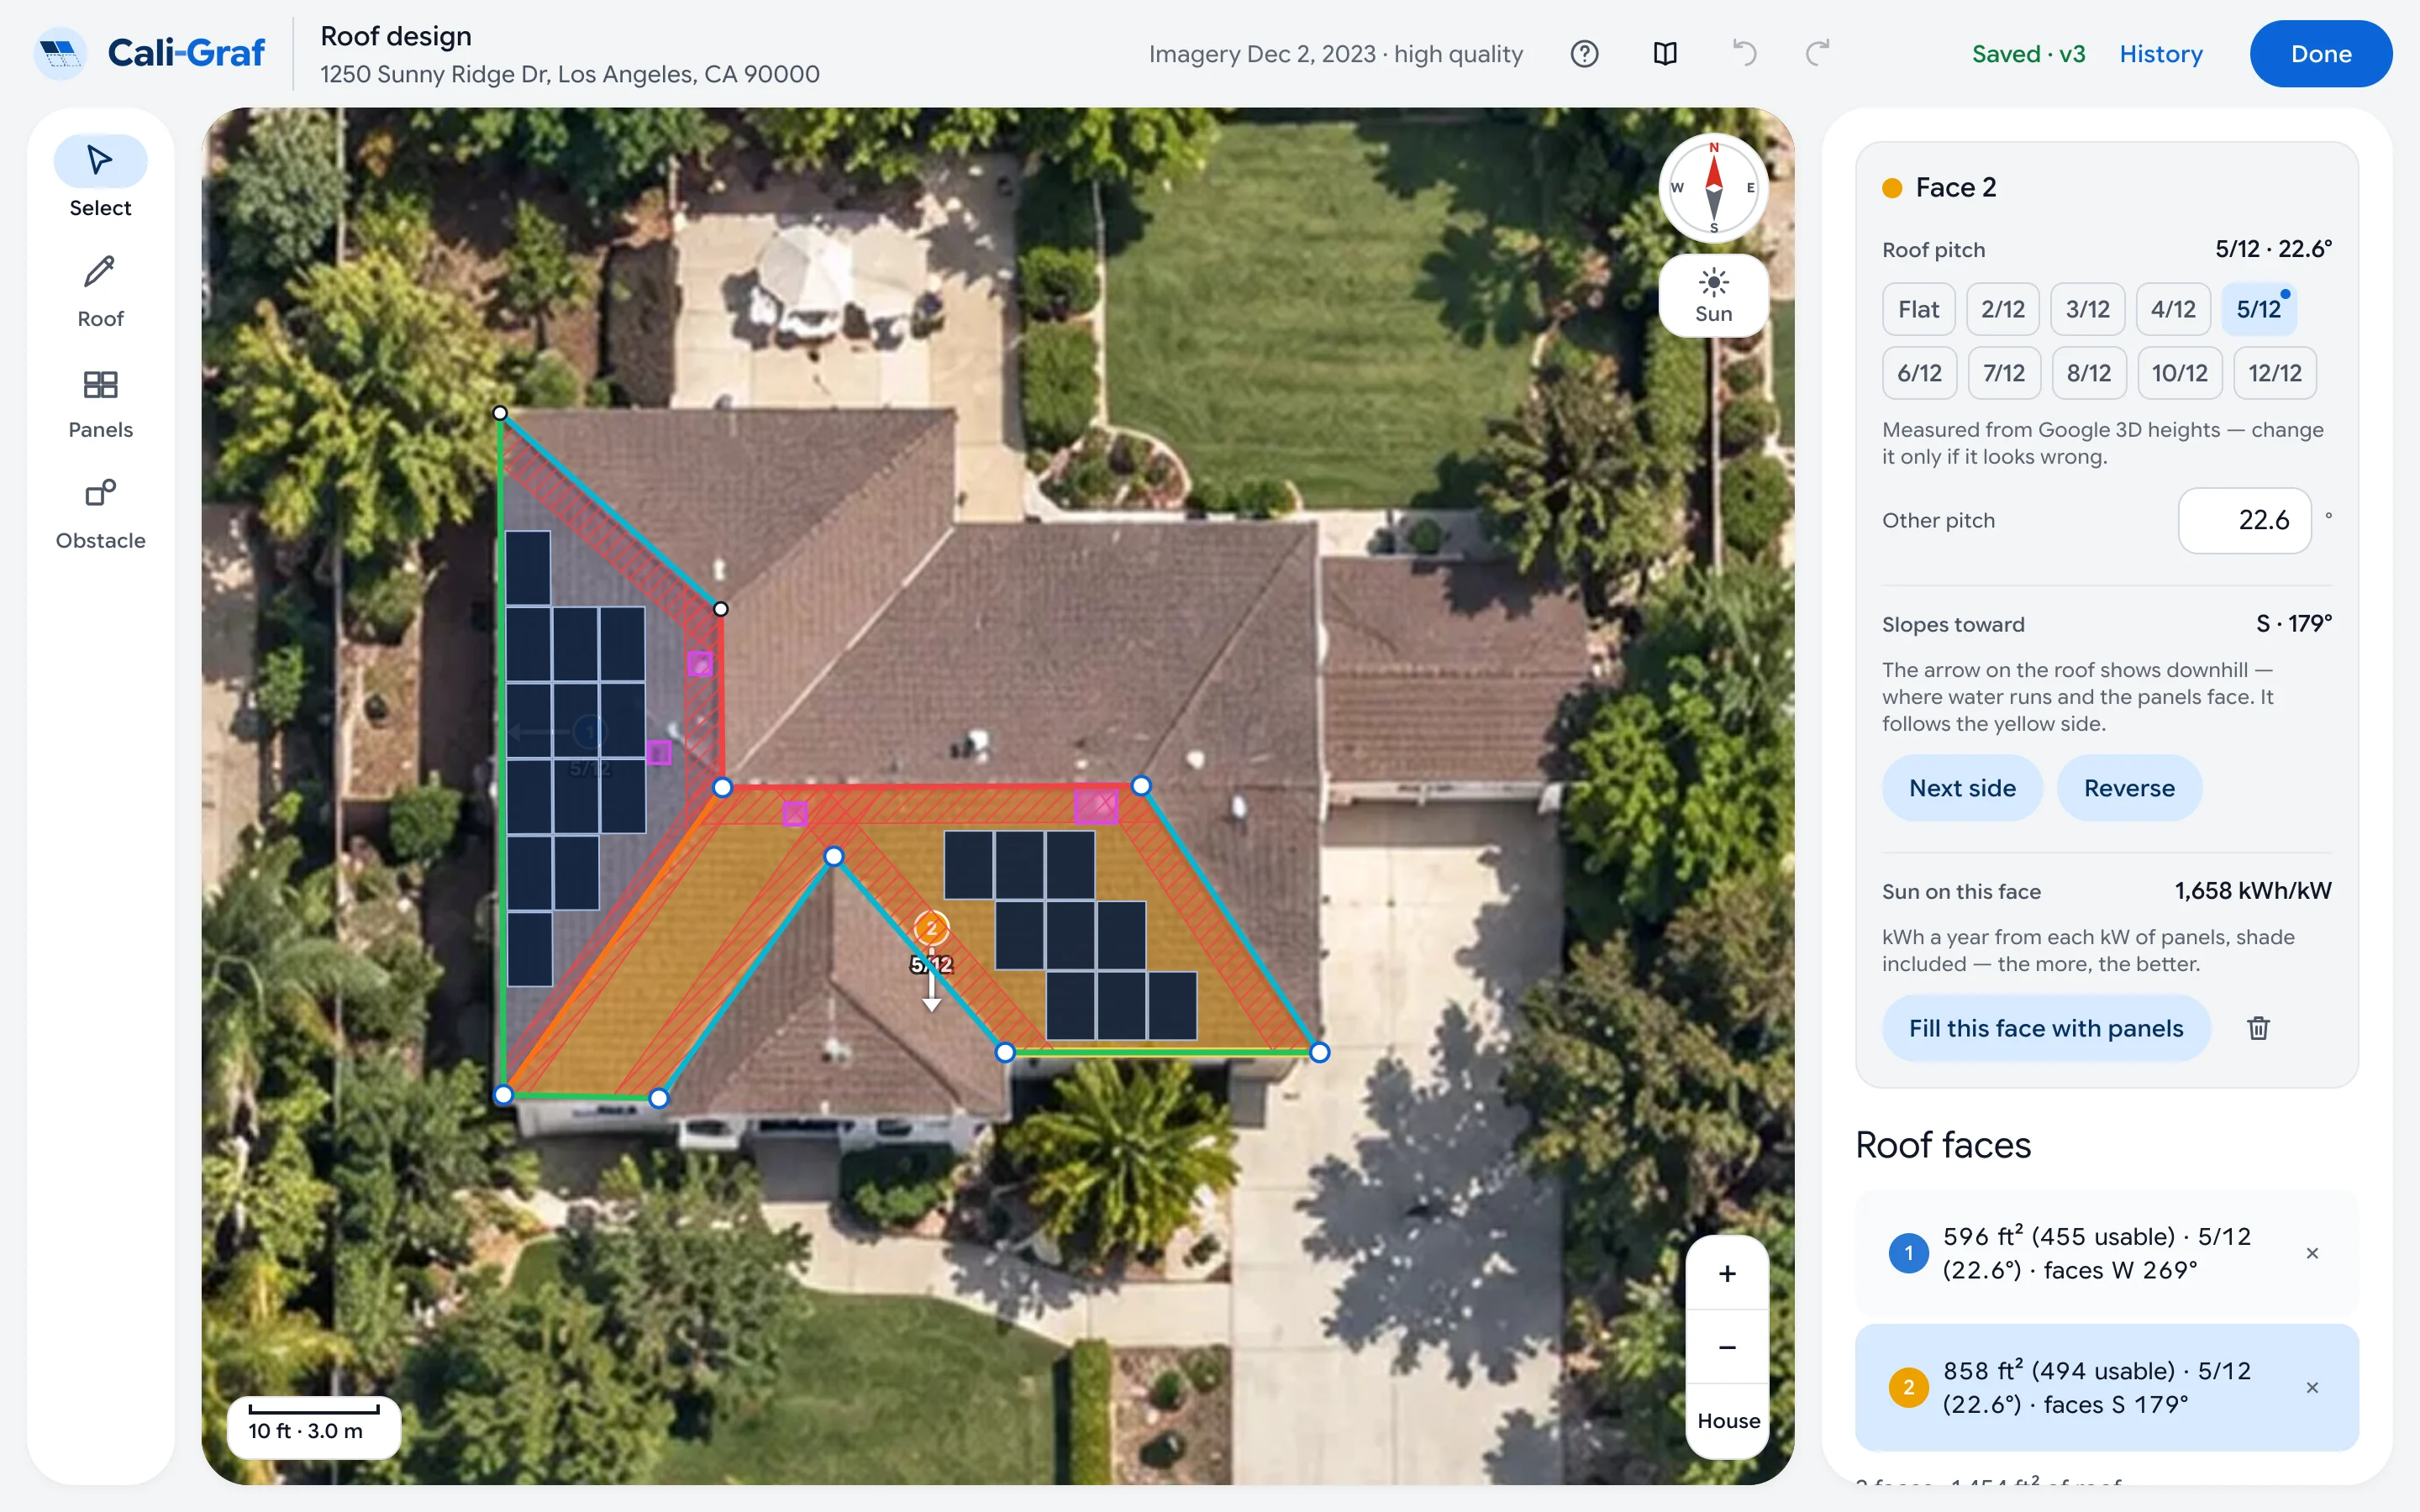2420x1512 pixels.
Task: Activate the Panels tool
Action: (x=100, y=402)
